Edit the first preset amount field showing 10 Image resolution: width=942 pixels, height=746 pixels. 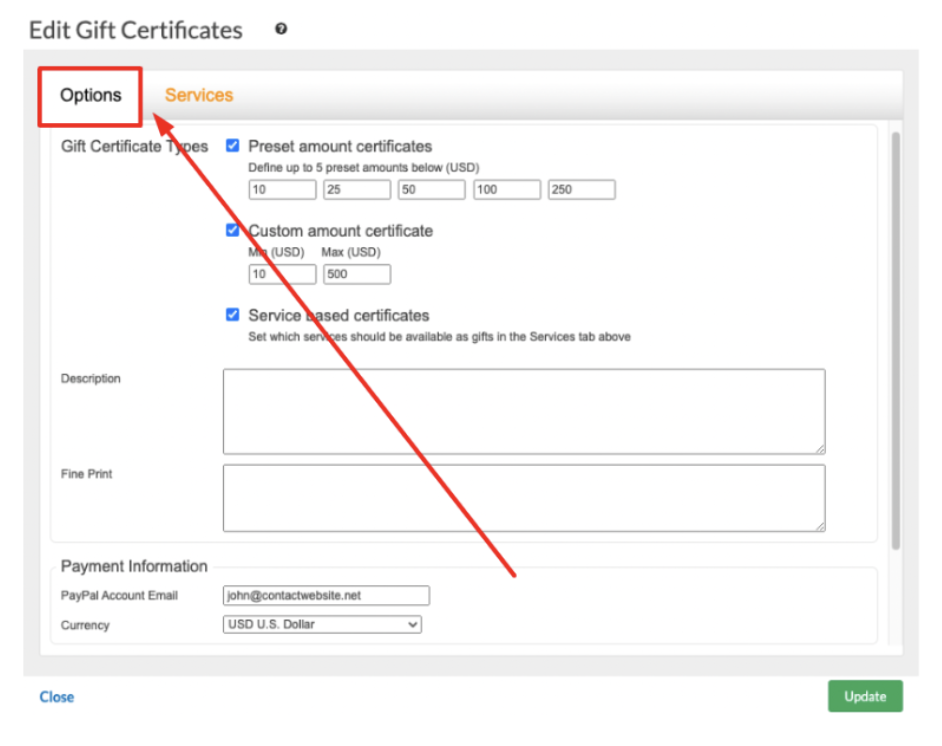point(282,190)
